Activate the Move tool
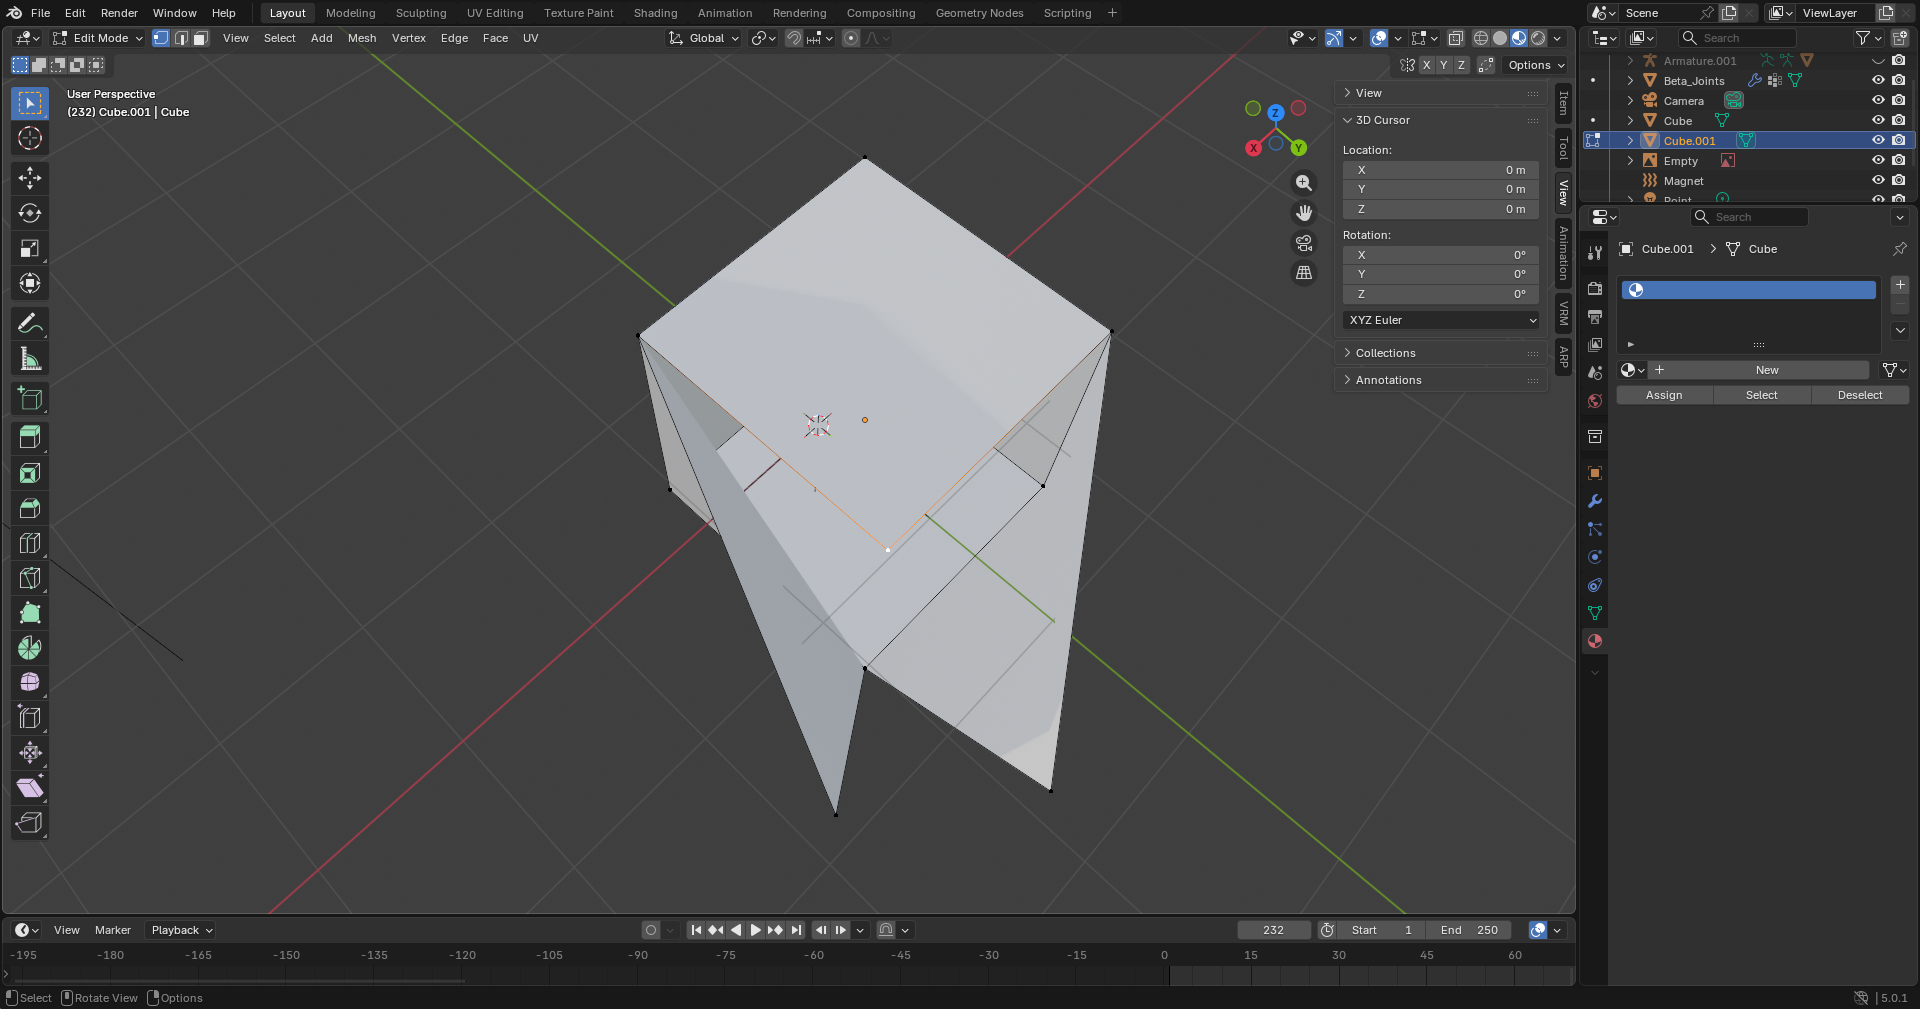Screen dimensions: 1920x1009 30,178
